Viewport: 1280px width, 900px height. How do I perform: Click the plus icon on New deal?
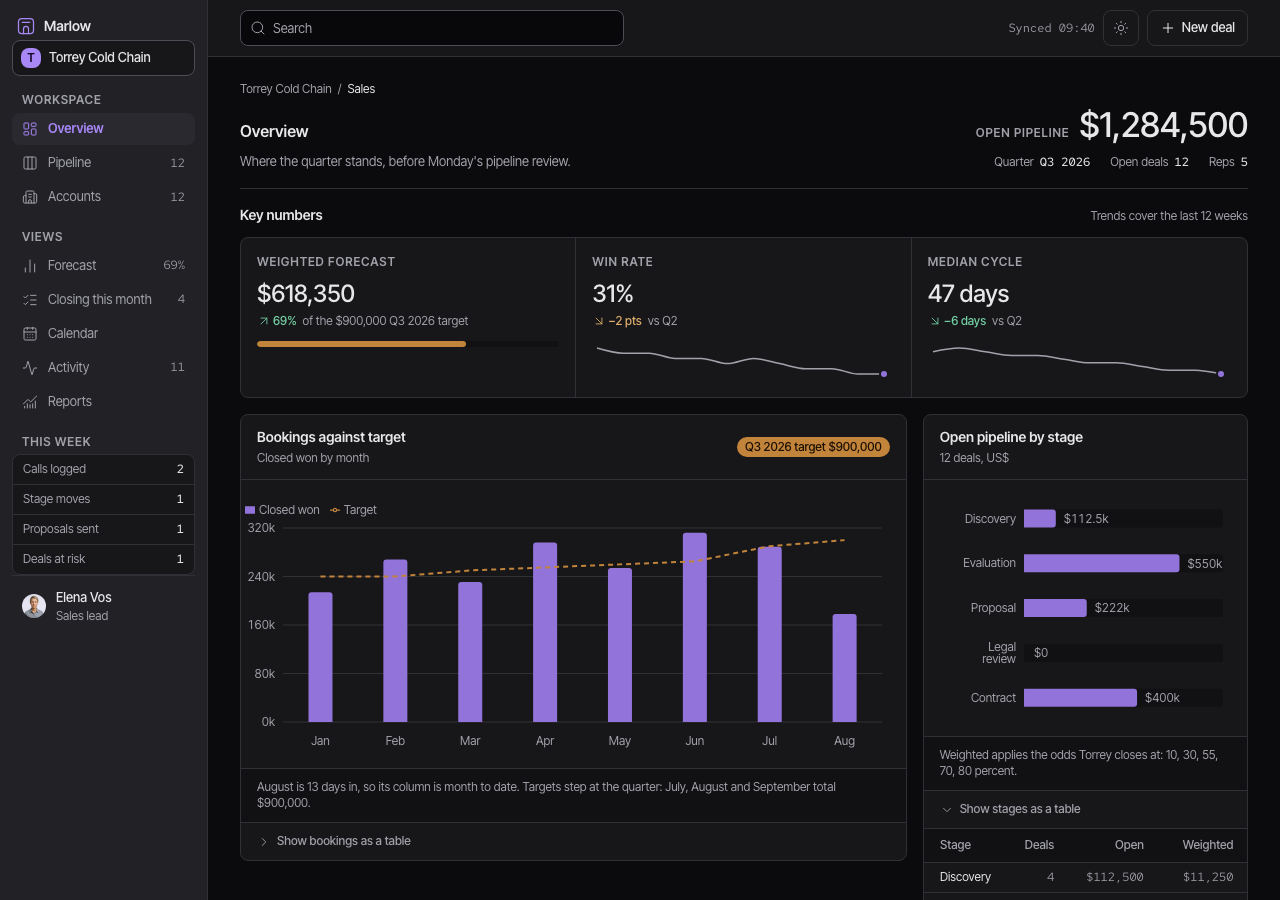click(x=1167, y=28)
